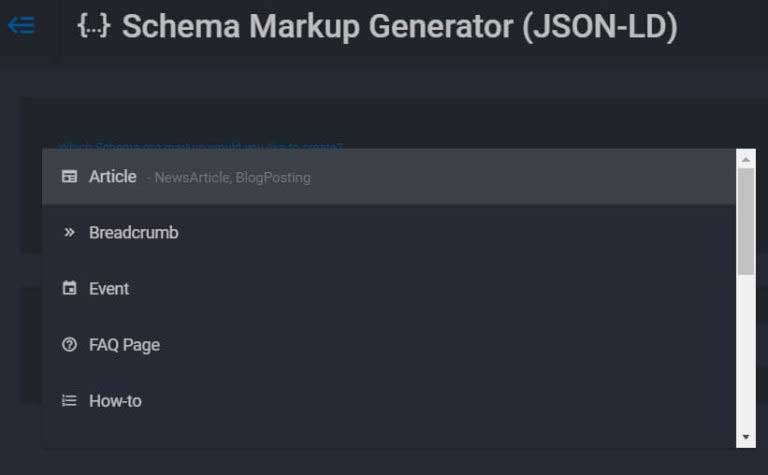The width and height of the screenshot is (768, 475).
Task: Click the Breadcrumb double-chevron icon
Action: click(70, 232)
